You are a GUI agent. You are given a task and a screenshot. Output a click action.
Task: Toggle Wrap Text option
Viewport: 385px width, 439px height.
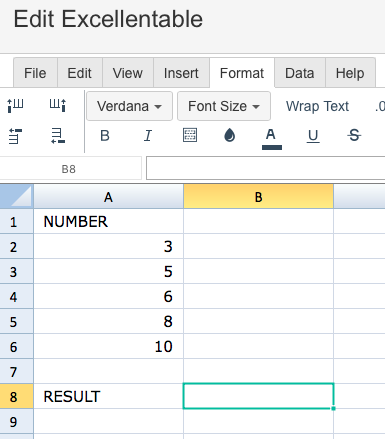(x=317, y=106)
